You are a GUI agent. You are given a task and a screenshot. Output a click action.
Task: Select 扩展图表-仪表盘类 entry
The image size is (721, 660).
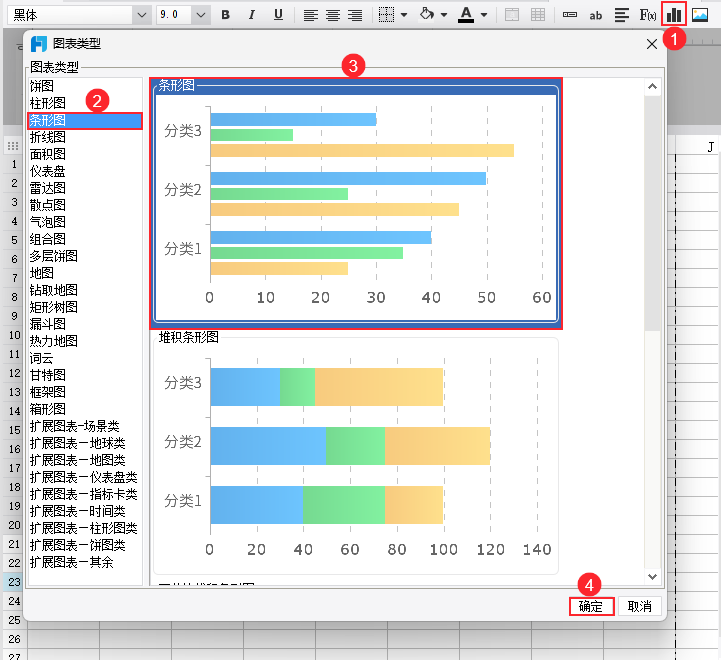(85, 477)
